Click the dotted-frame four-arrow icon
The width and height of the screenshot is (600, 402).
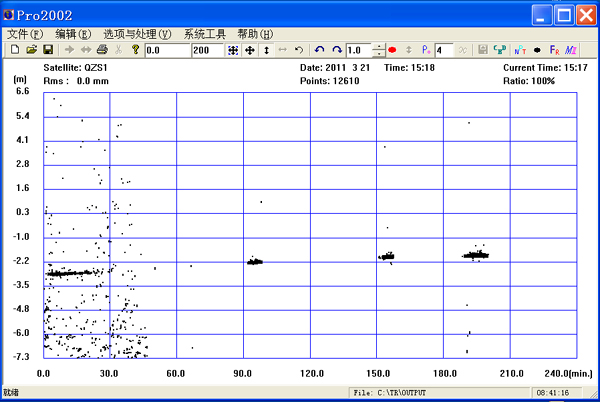tap(233, 50)
